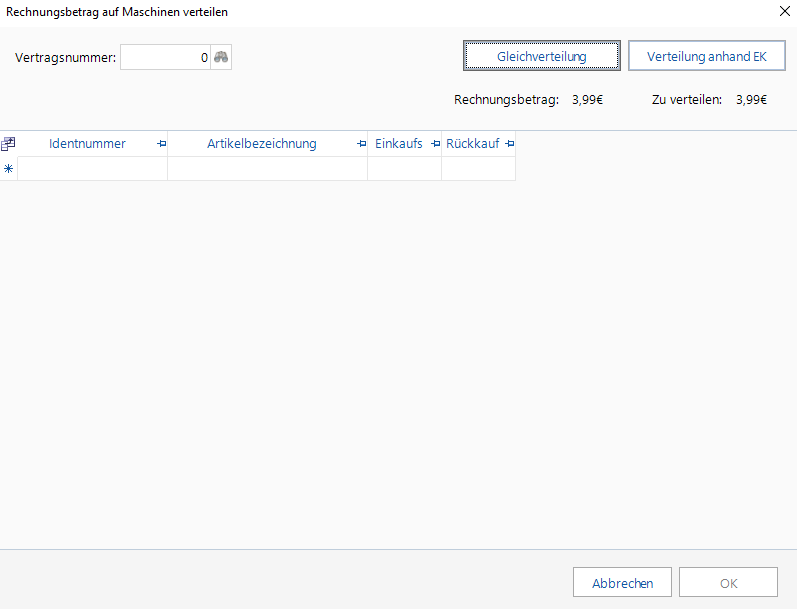Pin the Artikelbezeichnung column
797x609 pixels.
coord(361,144)
